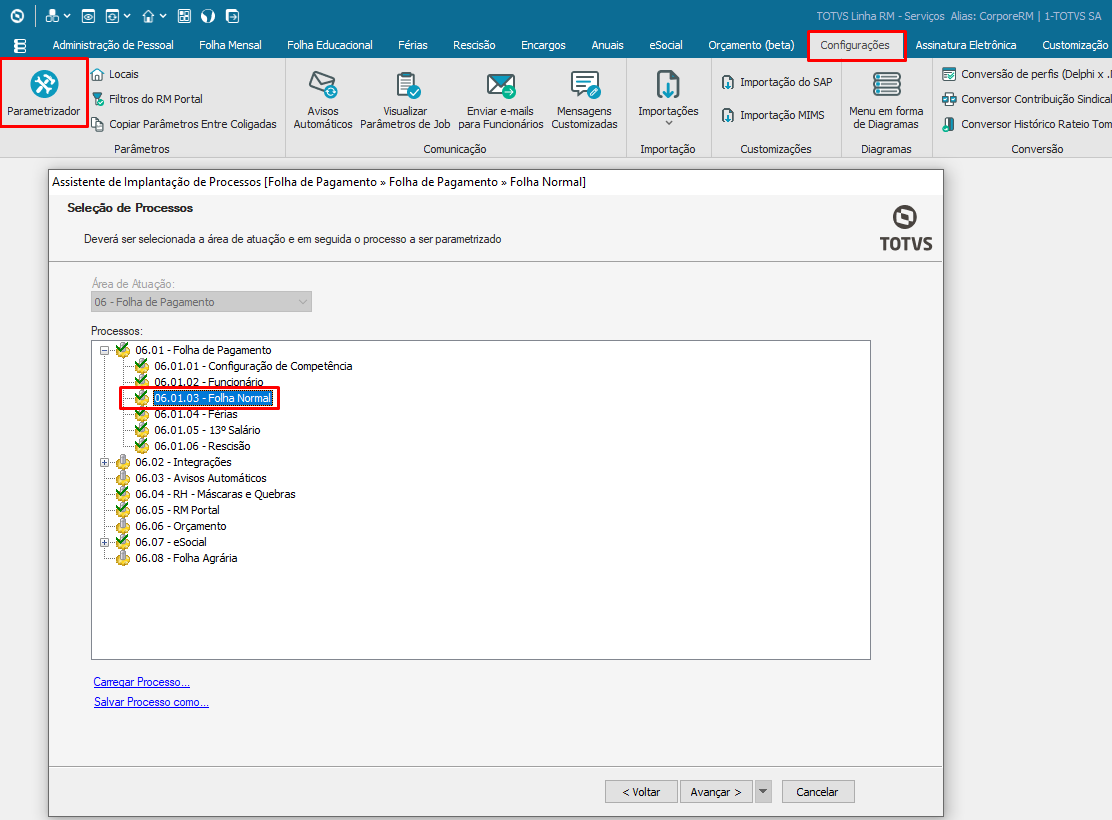Switch to the Folha Educacional tab

point(330,45)
